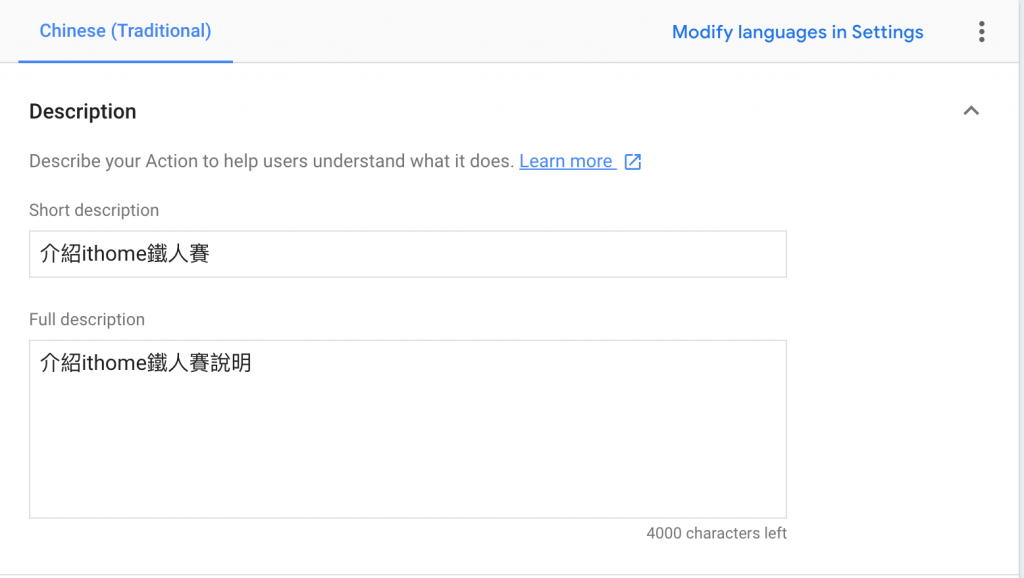Click the Description section heading

tap(83, 112)
